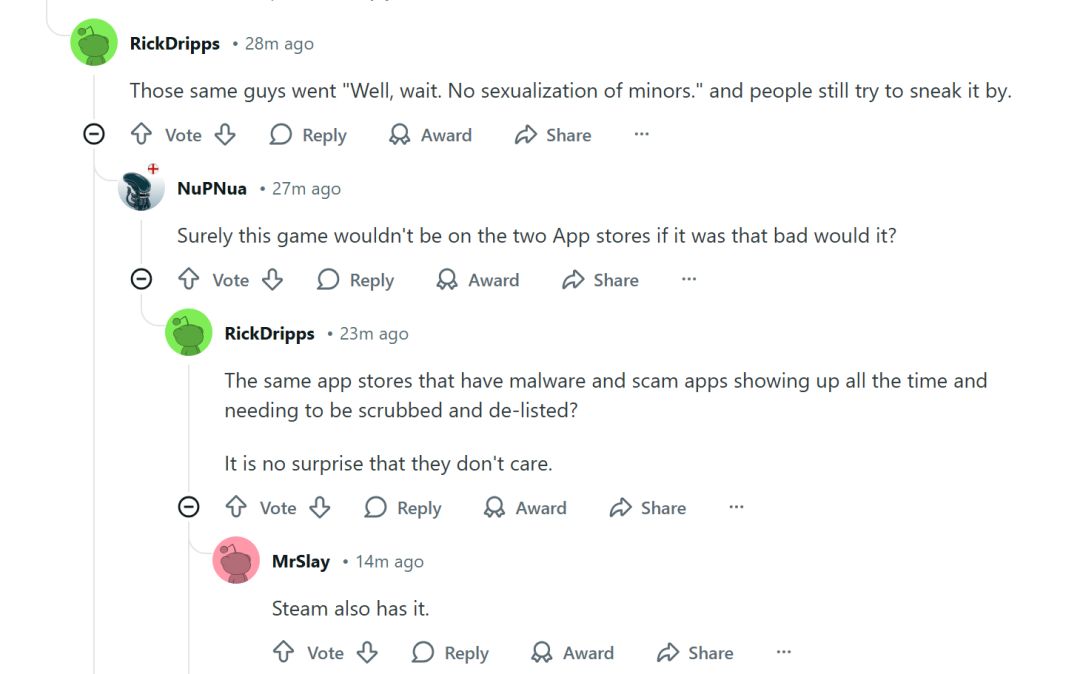The height and width of the screenshot is (674, 1080).
Task: Click RickDripps' green snoo avatar
Action: click(x=94, y=43)
